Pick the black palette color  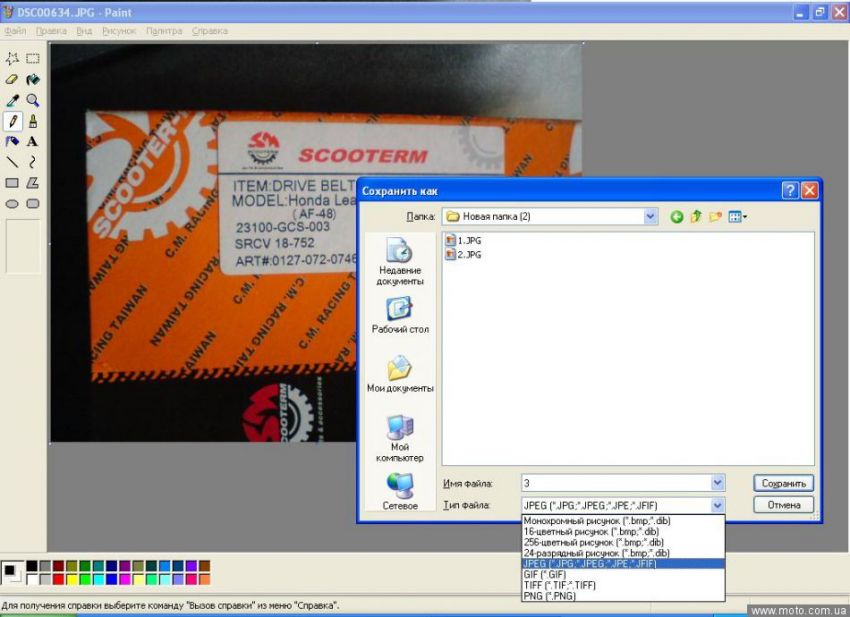click(32, 566)
